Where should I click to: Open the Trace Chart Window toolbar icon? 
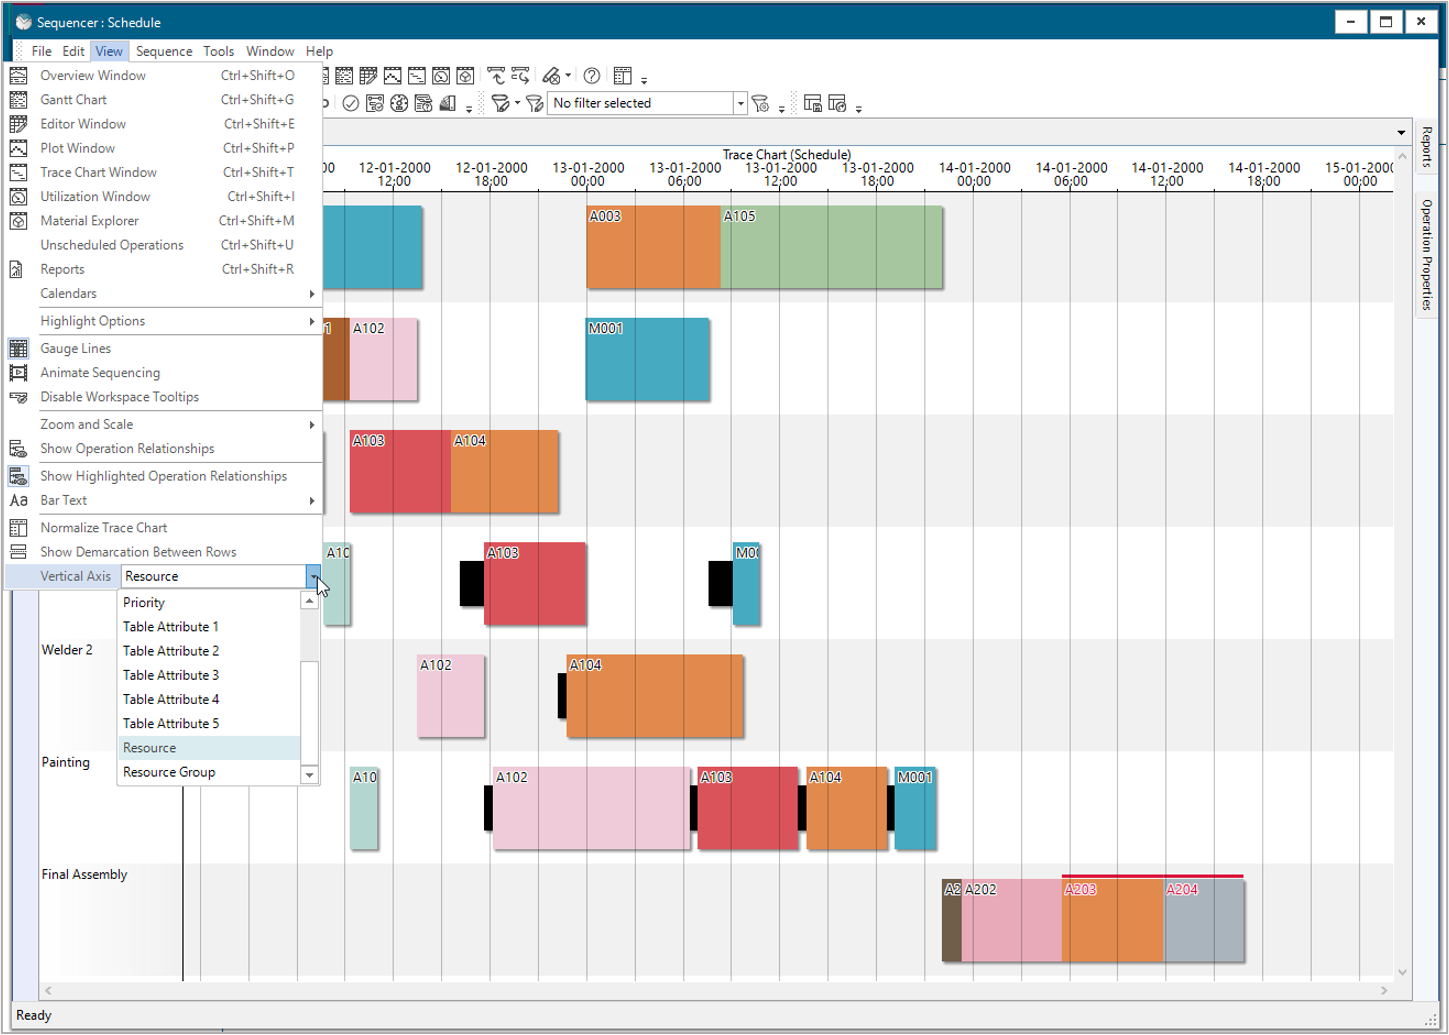[x=416, y=75]
